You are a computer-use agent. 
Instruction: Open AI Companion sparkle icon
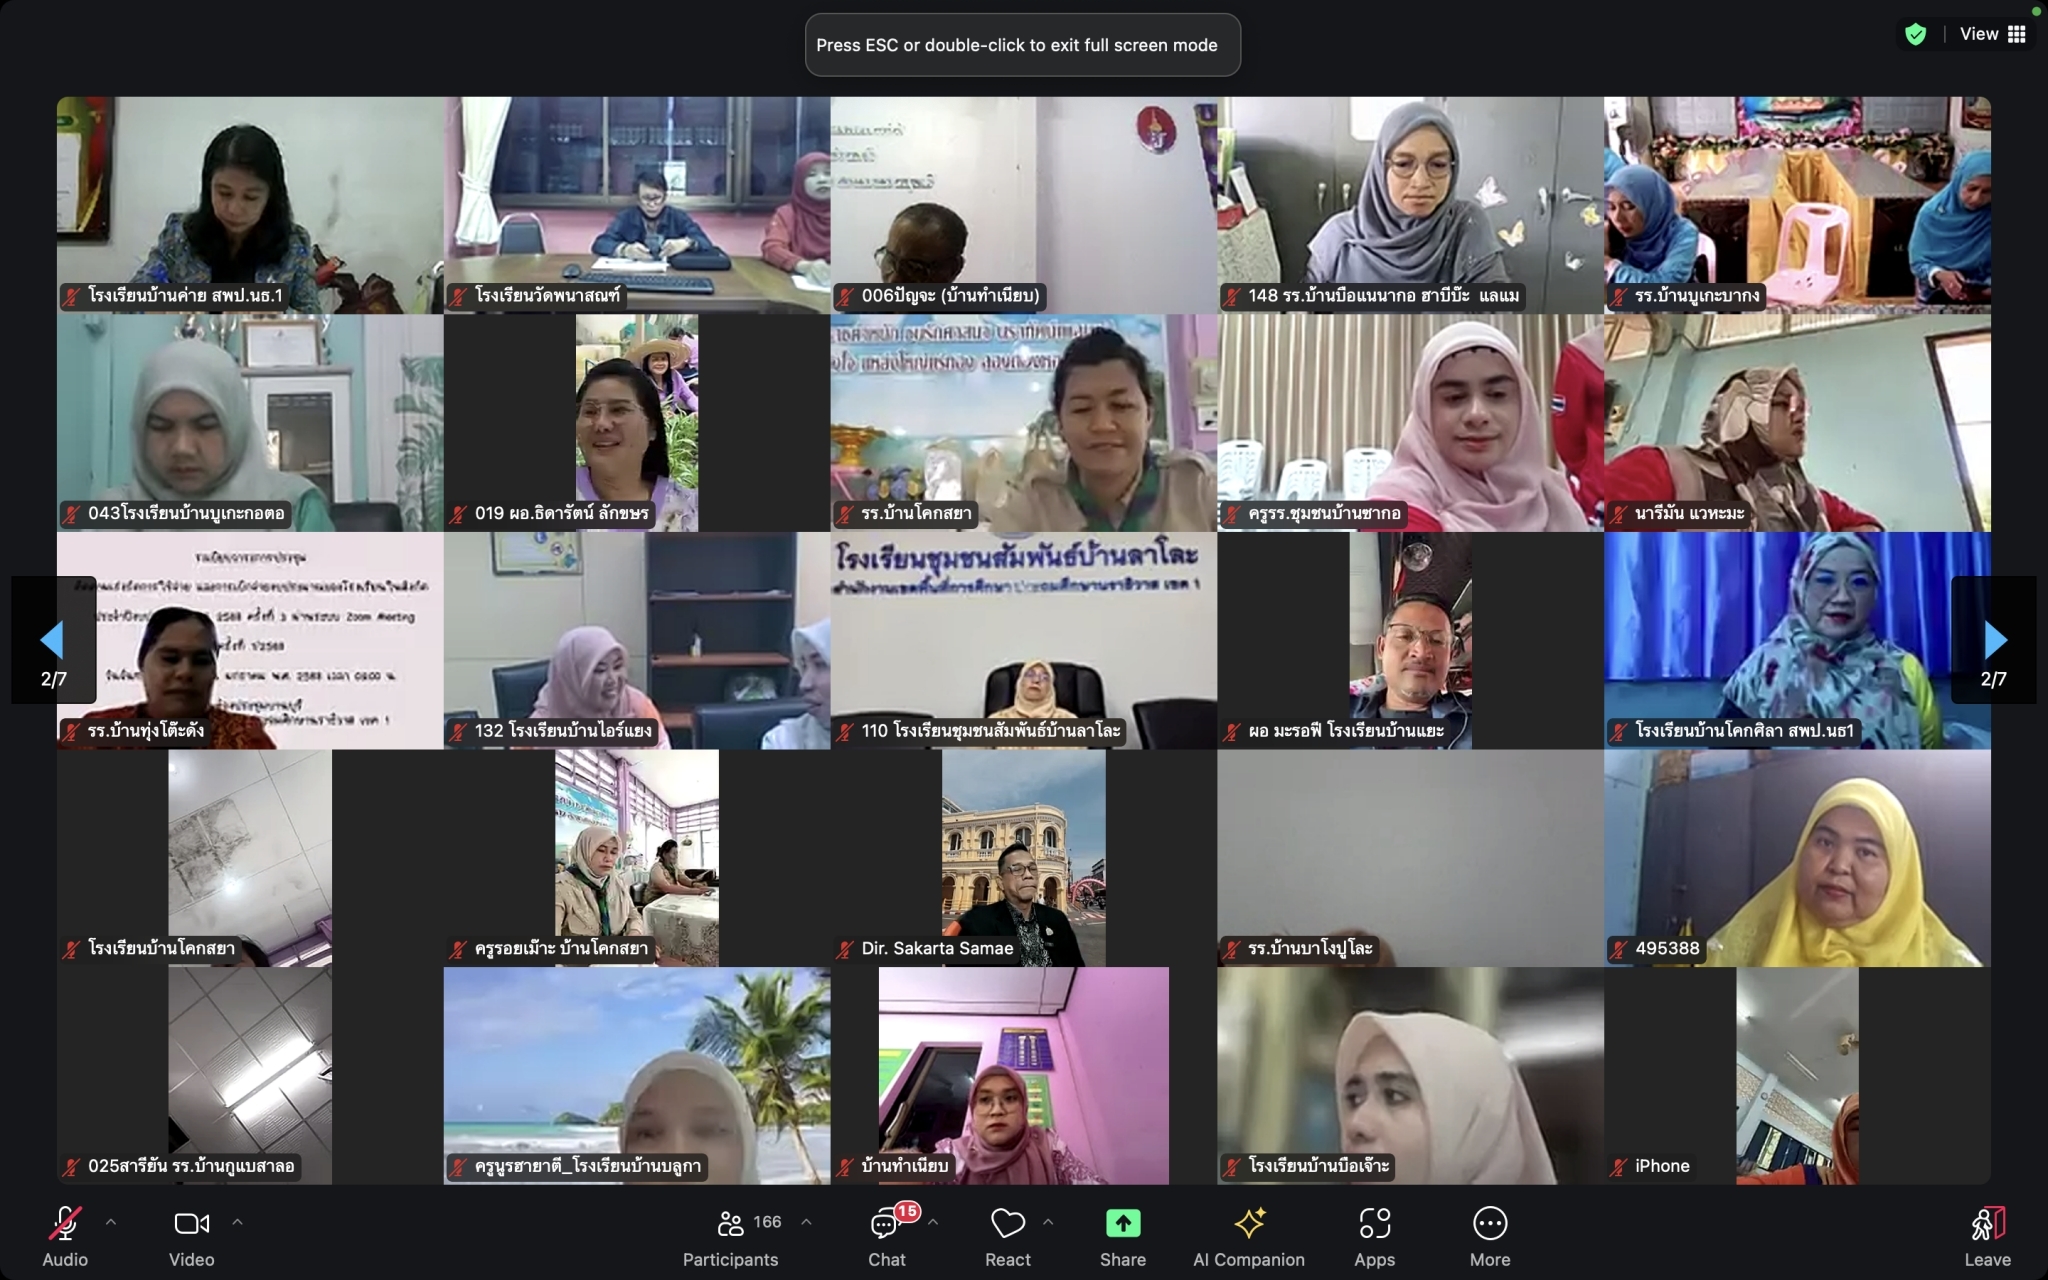(x=1249, y=1224)
